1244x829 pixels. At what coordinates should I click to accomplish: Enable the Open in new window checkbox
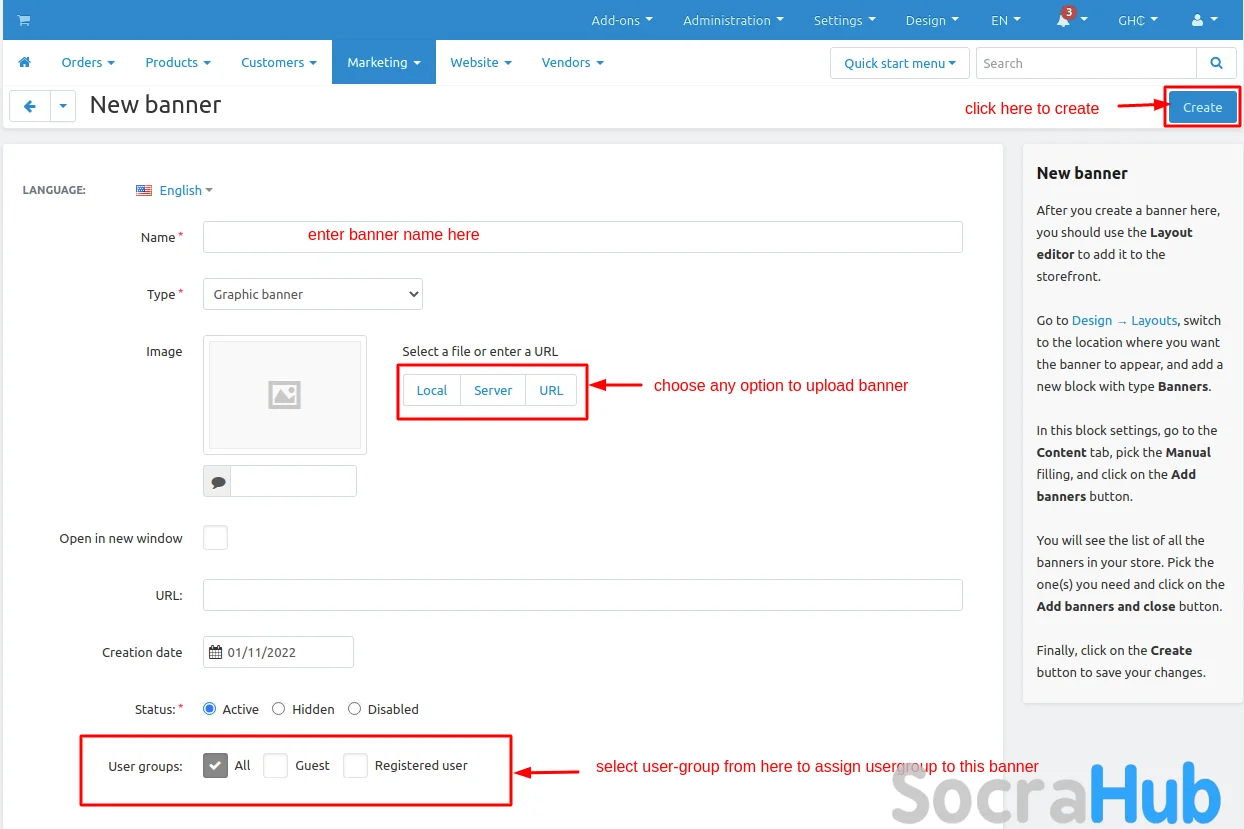pos(215,538)
